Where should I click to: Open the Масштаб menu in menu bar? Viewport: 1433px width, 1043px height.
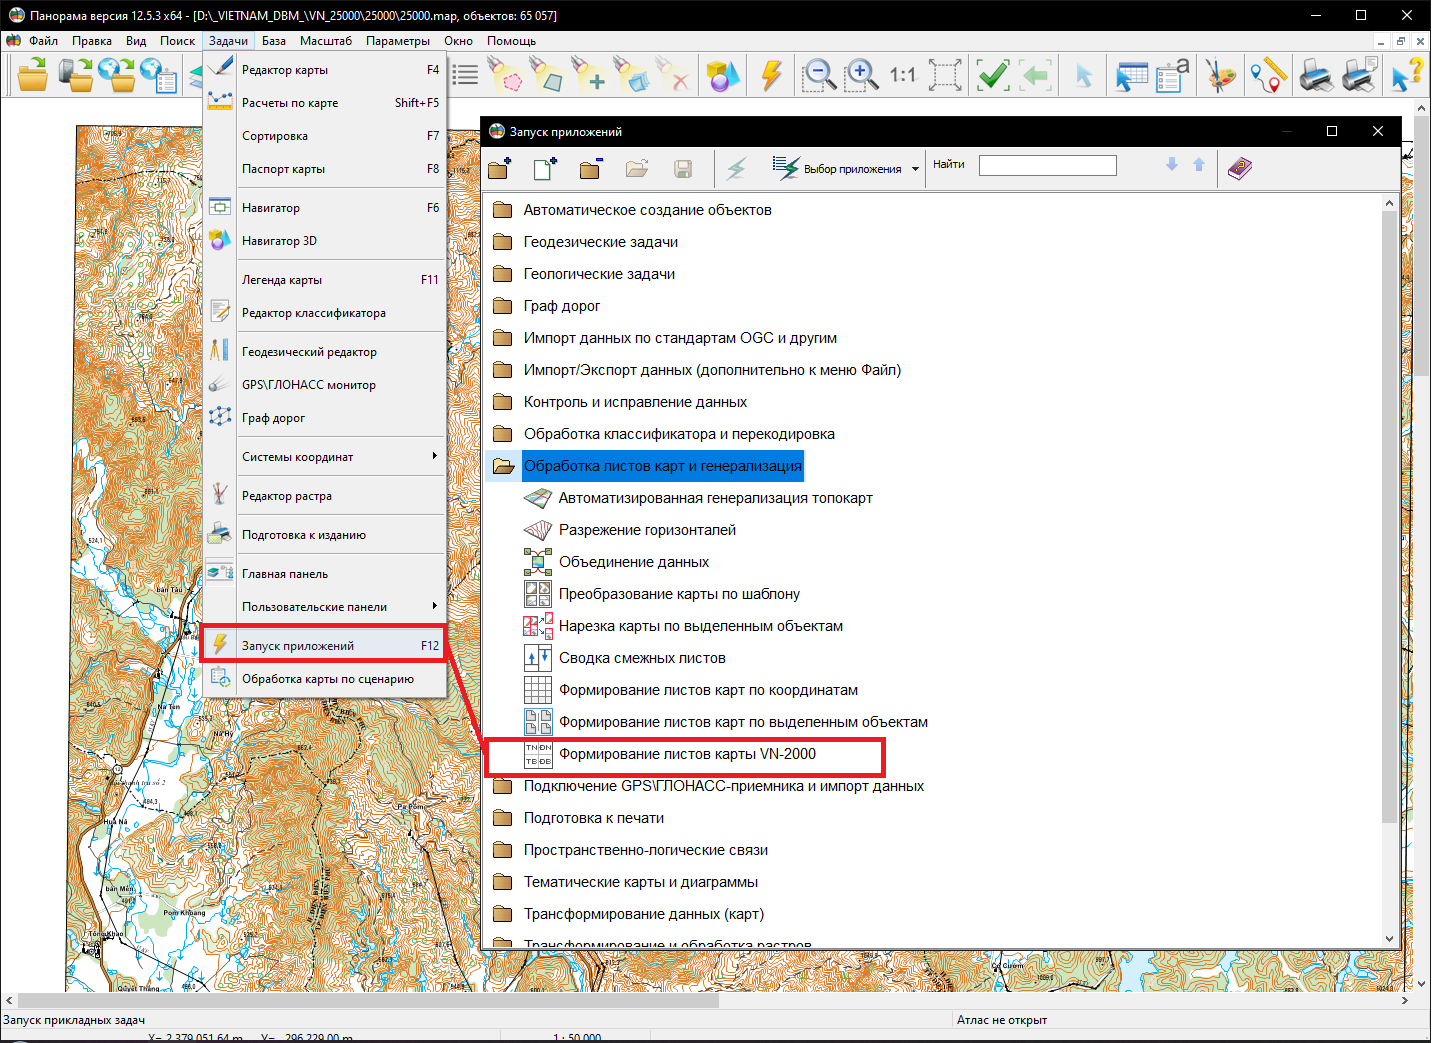pos(325,41)
